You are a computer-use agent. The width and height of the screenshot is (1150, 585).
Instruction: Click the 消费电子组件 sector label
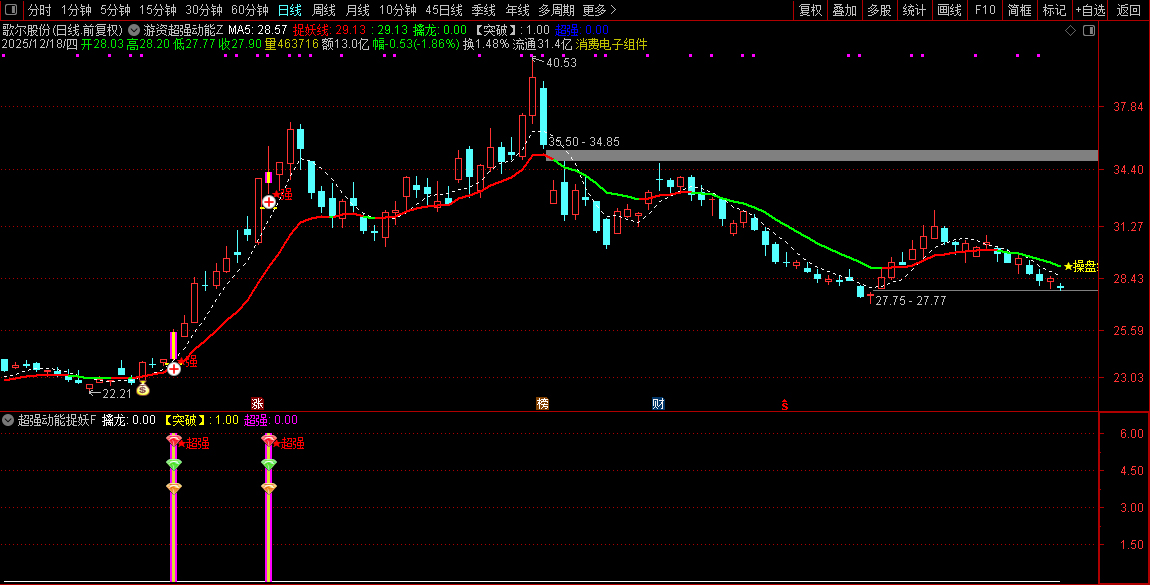612,44
